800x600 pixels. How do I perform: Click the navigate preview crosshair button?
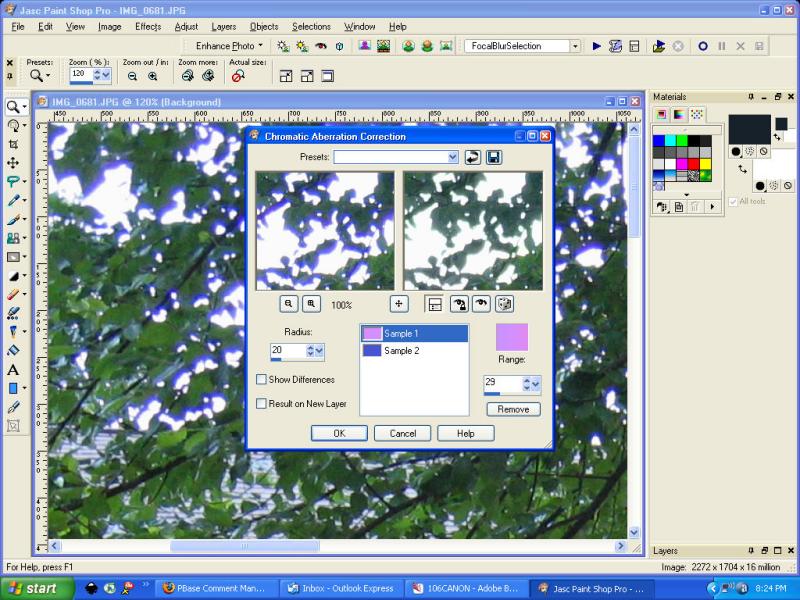point(399,304)
